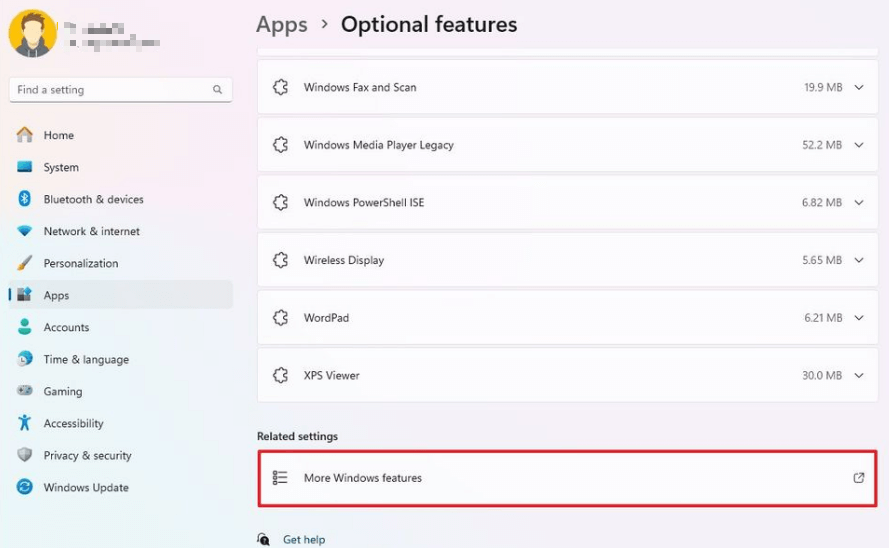Go to Time & language settings

pyautogui.click(x=86, y=359)
